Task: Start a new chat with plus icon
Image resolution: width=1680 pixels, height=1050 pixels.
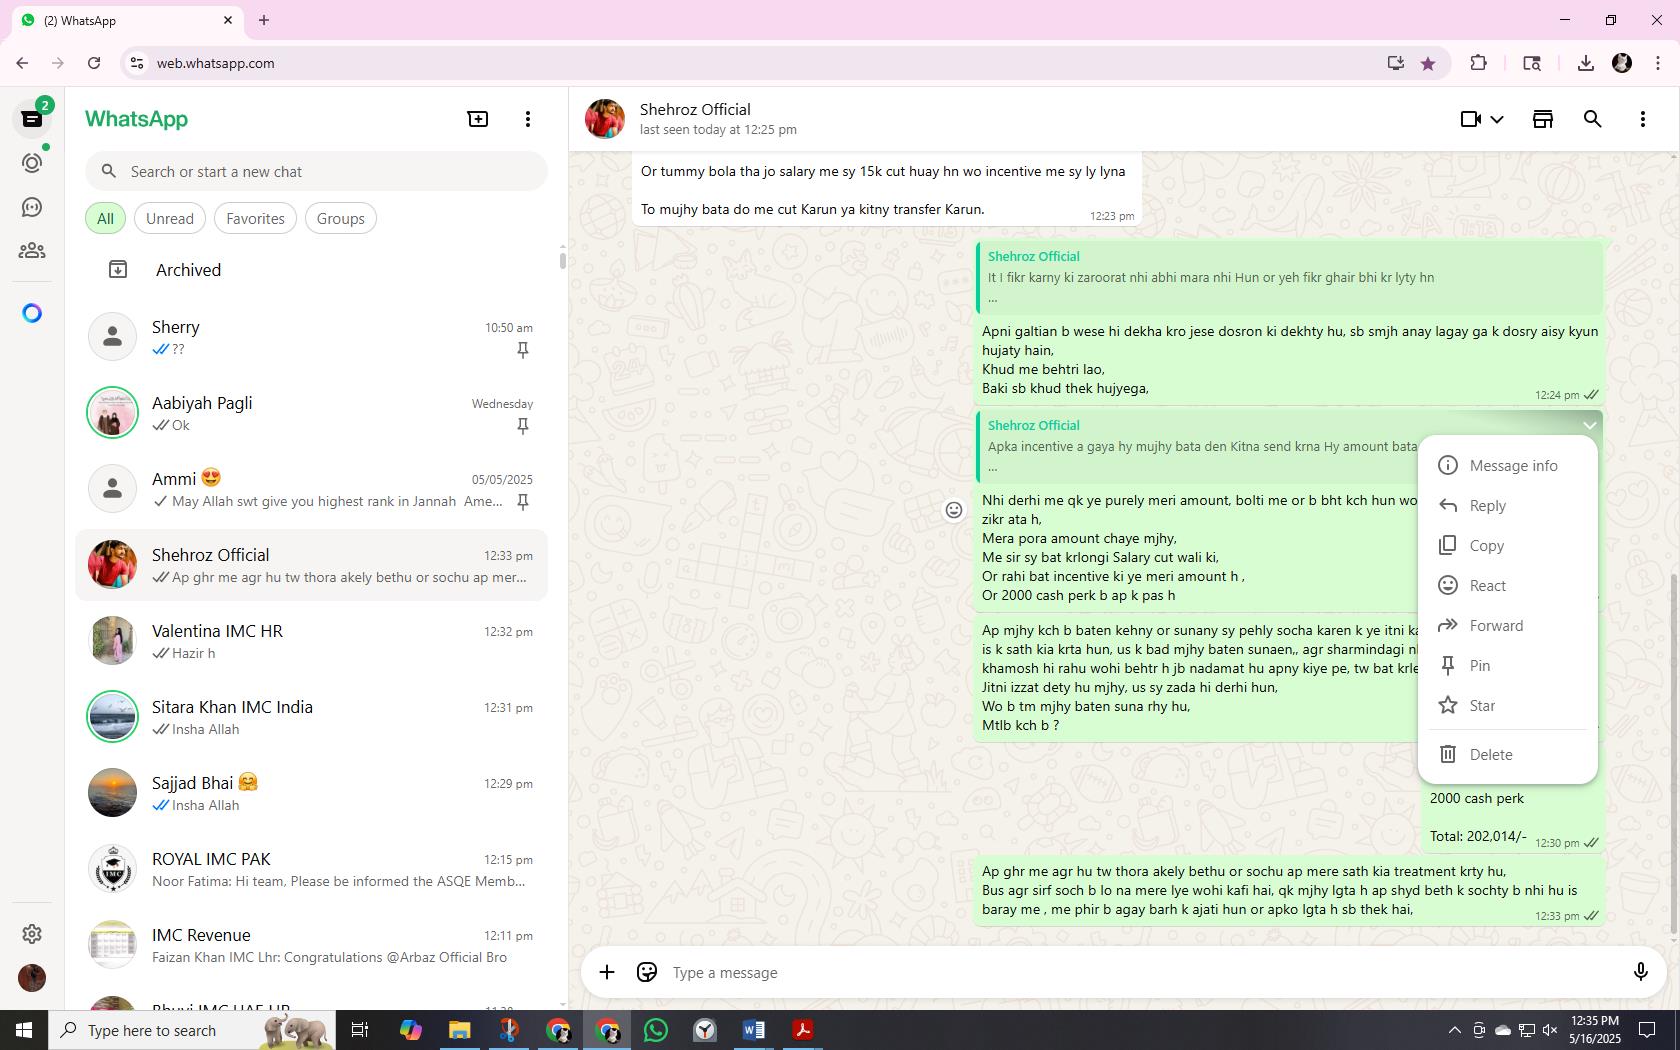Action: click(478, 119)
